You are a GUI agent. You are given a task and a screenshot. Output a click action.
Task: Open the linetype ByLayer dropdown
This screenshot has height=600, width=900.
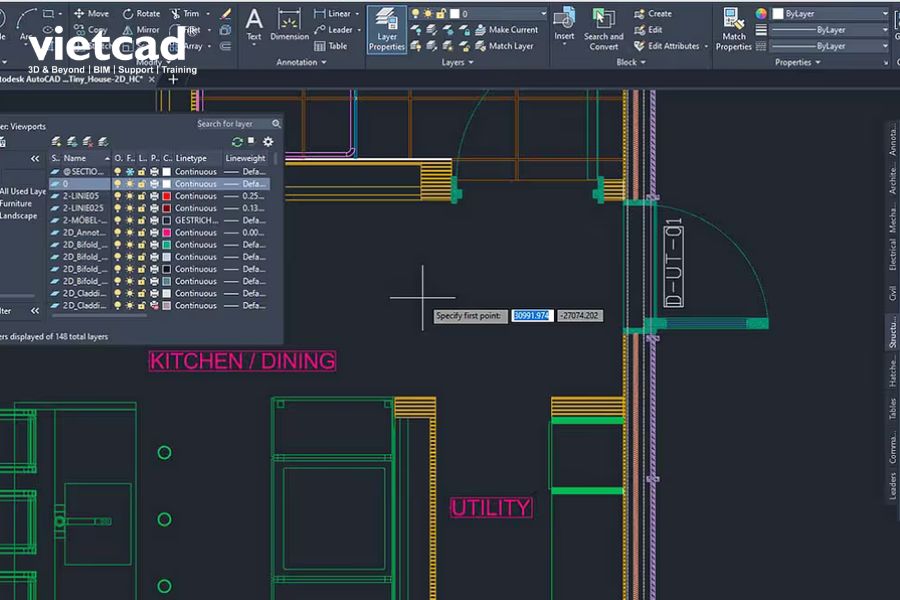click(886, 46)
